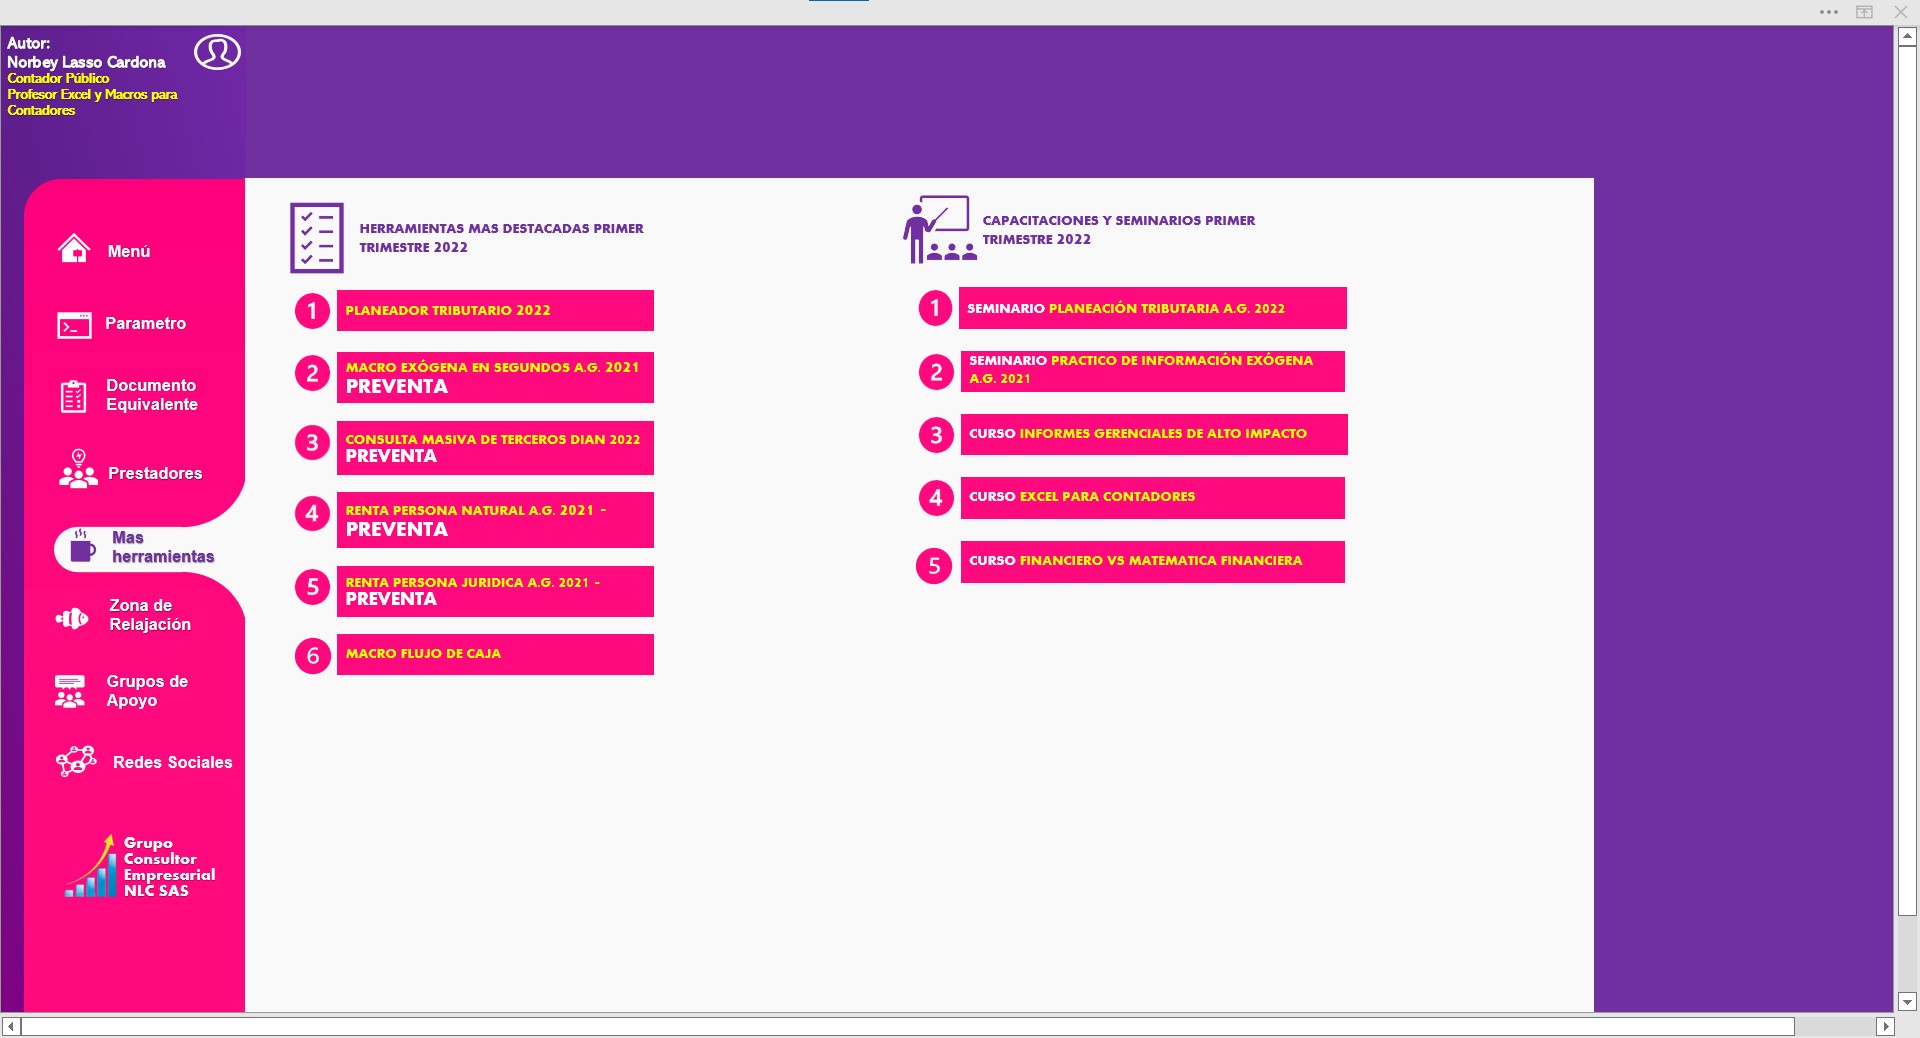Open Grupos de Apoyo in the sidebar
This screenshot has width=1920, height=1038.
pos(147,691)
